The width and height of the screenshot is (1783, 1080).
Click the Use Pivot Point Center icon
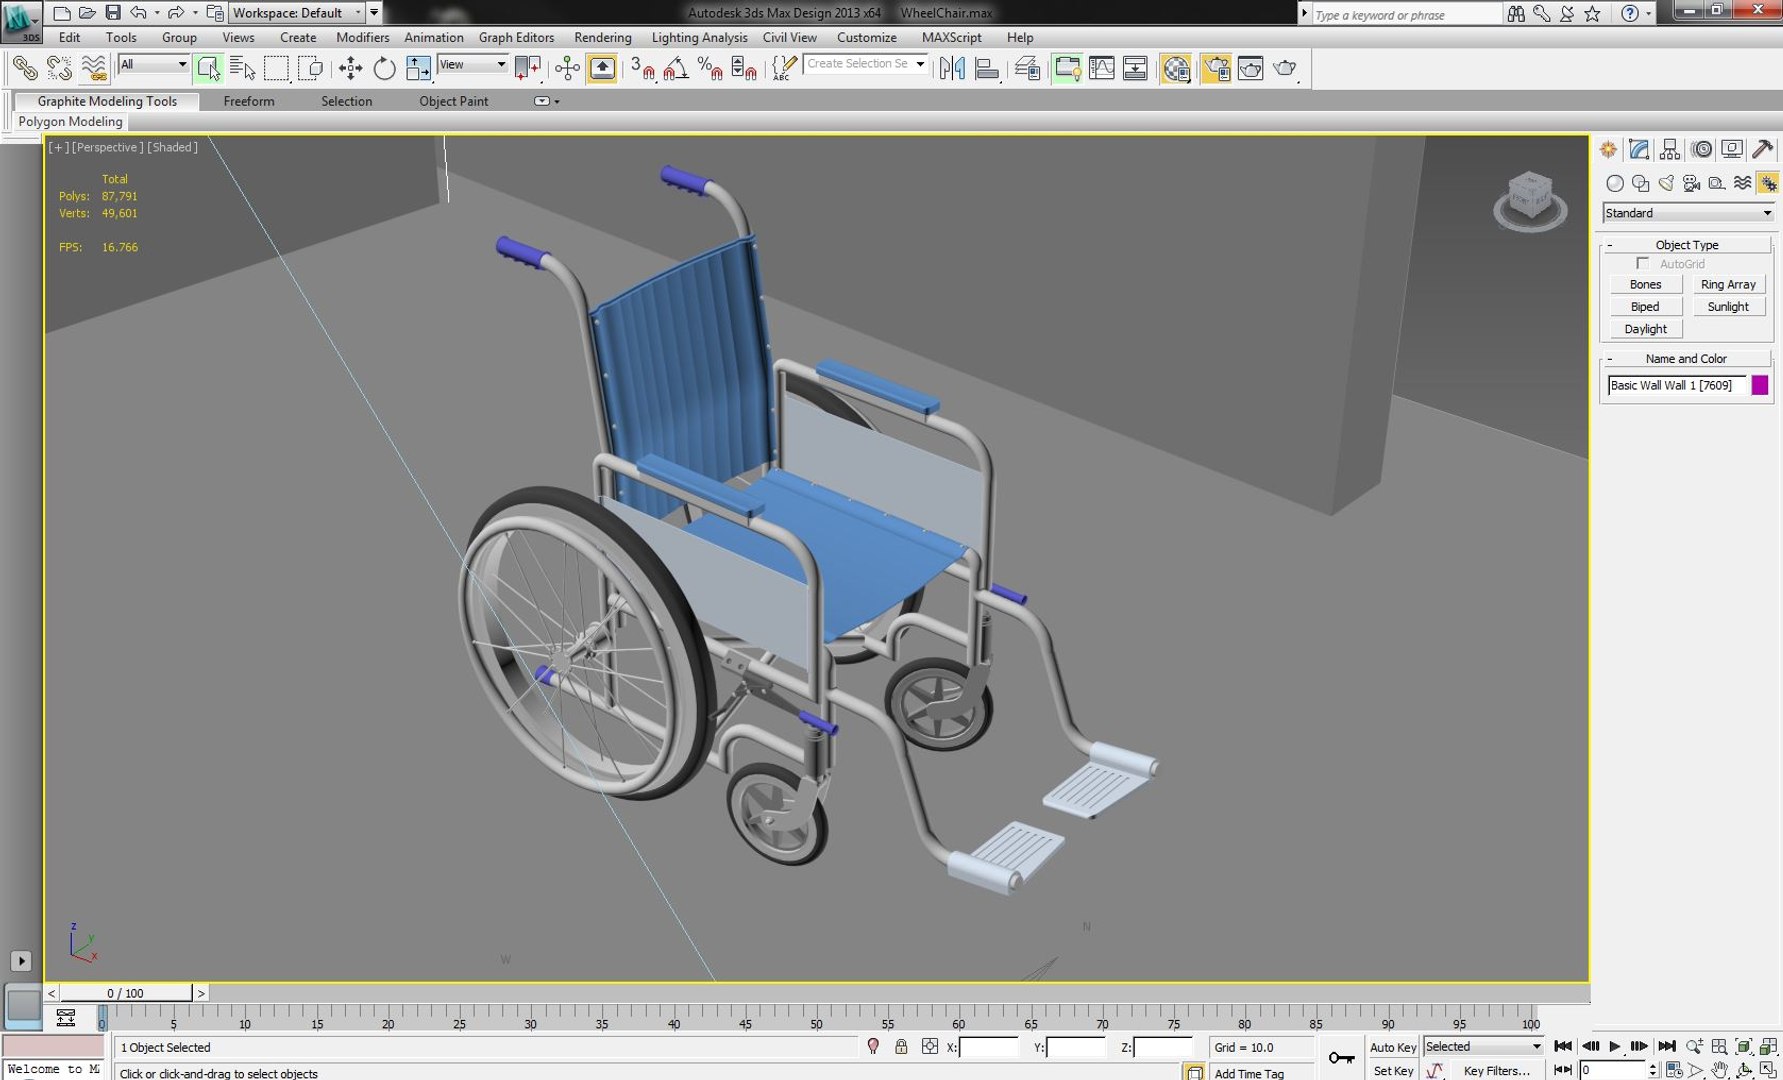(527, 68)
